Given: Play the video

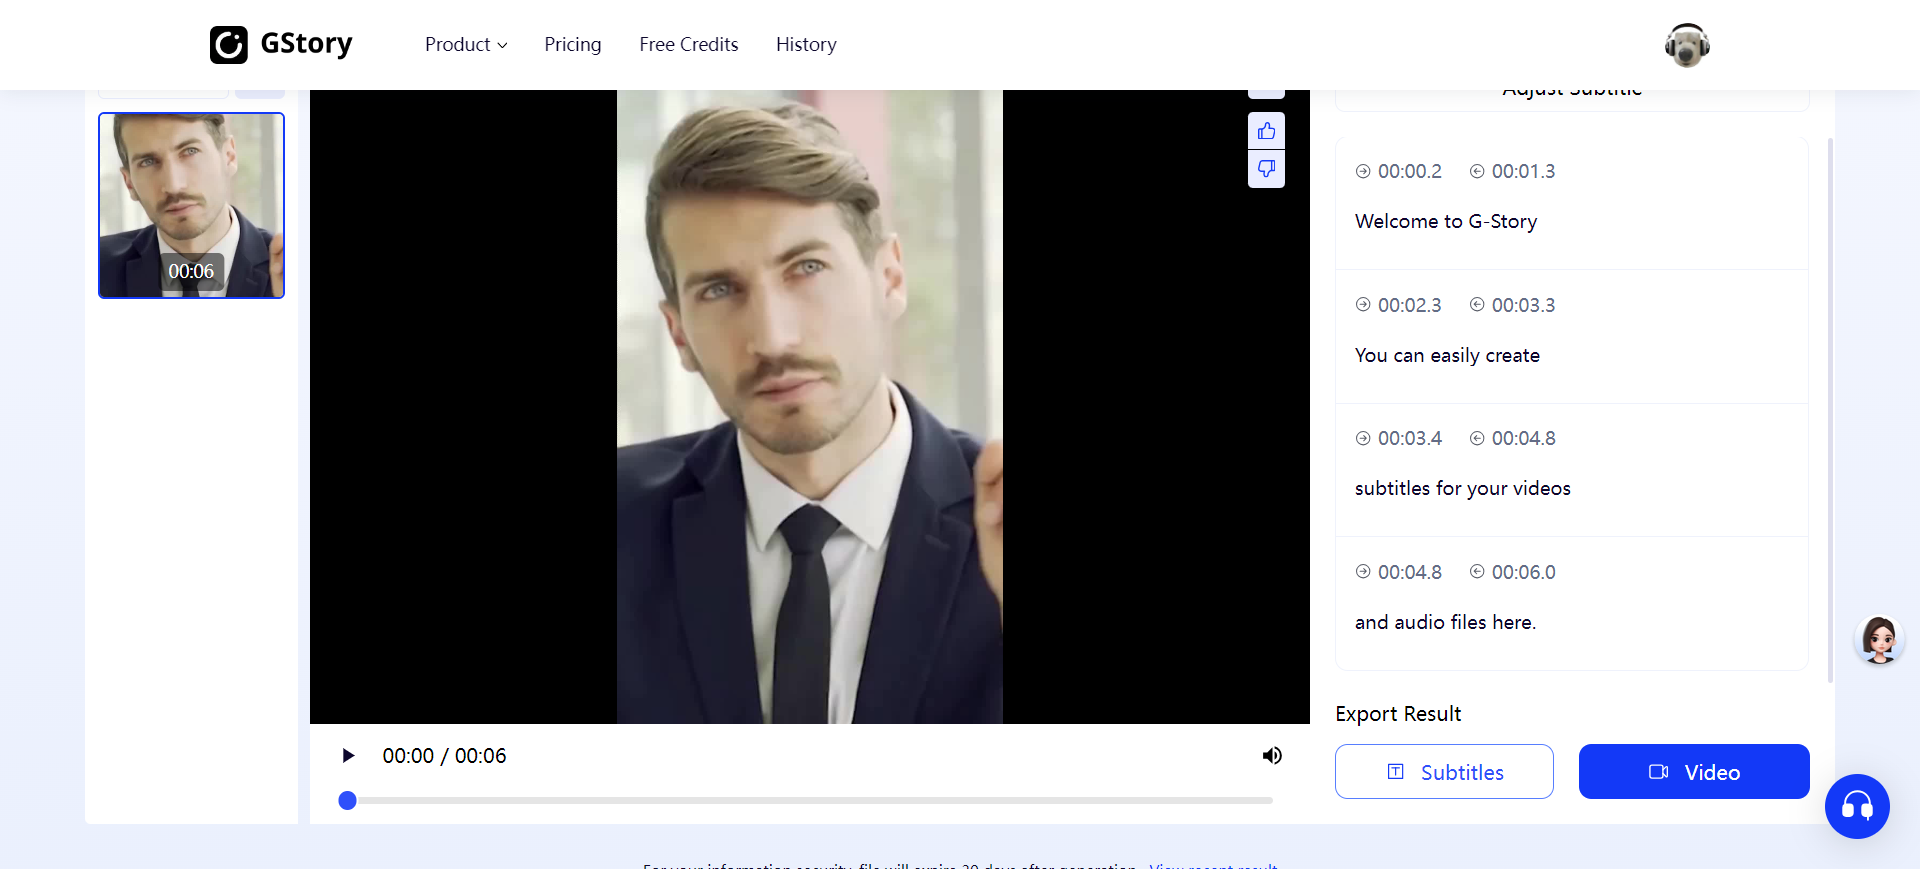Looking at the screenshot, I should pyautogui.click(x=348, y=756).
